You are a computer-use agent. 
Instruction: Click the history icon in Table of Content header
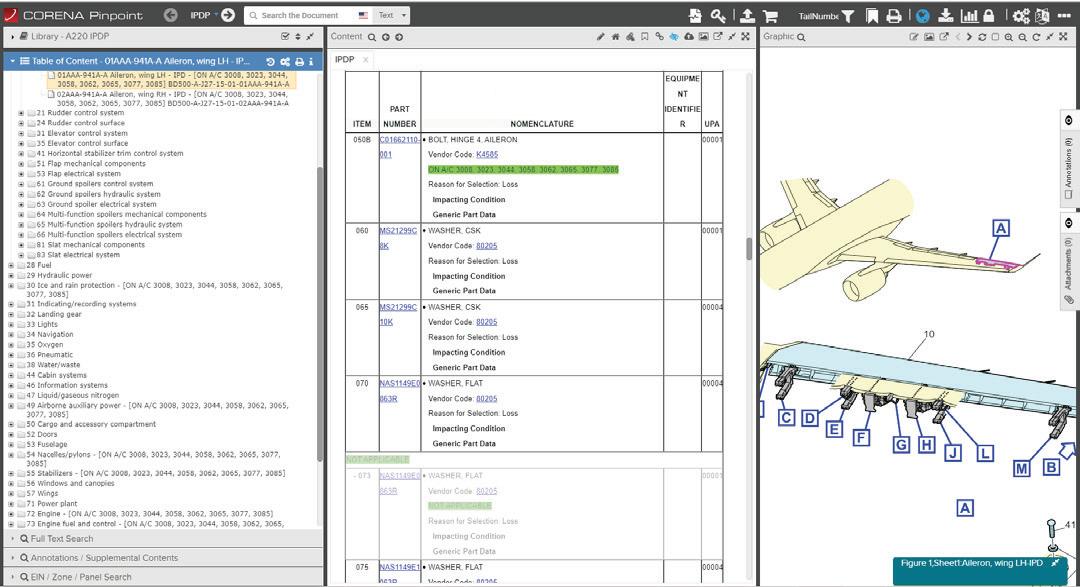tap(270, 61)
